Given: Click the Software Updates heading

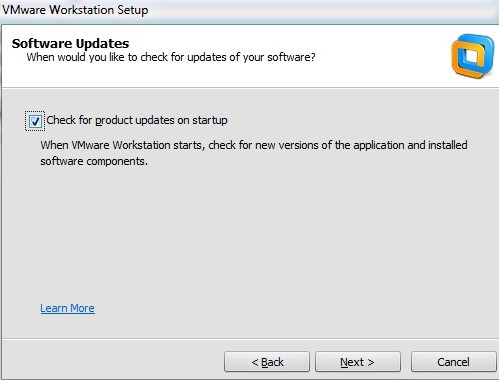Looking at the screenshot, I should pos(70,43).
